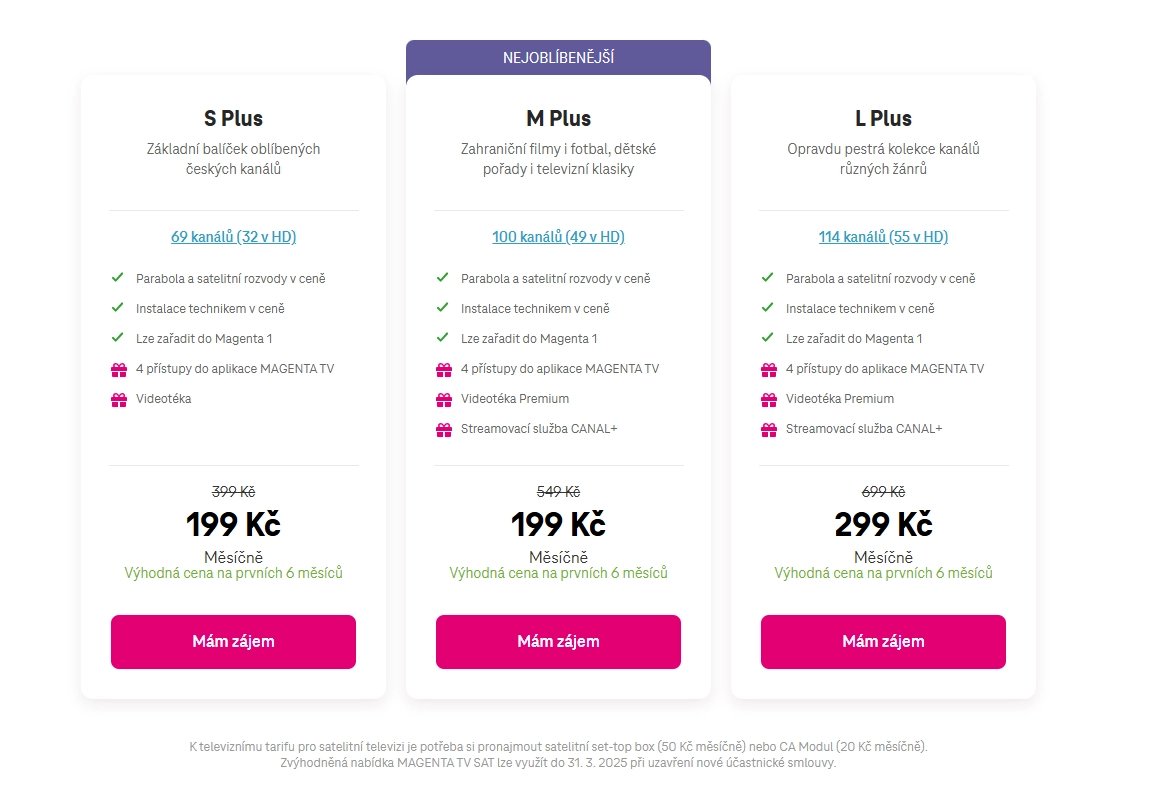Click the 299 Kč price in L Plus
The width and height of the screenshot is (1168, 798).
[883, 523]
